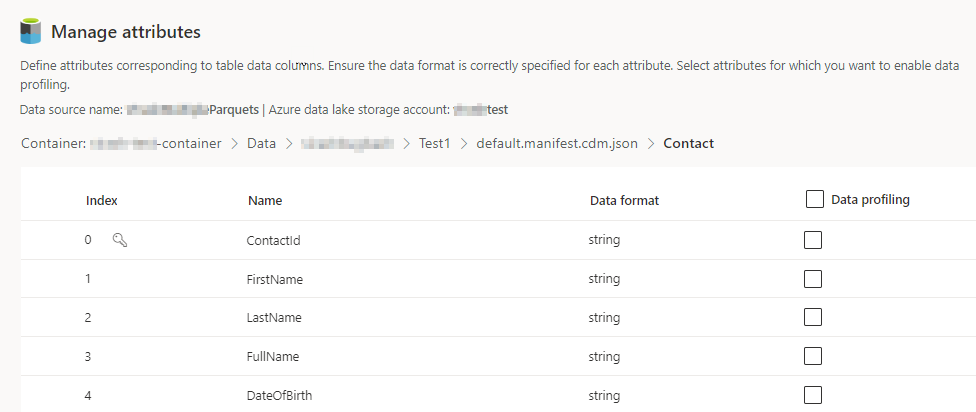Viewport: 976px width, 412px height.
Task: Sort by the Name column header
Action: (x=265, y=200)
